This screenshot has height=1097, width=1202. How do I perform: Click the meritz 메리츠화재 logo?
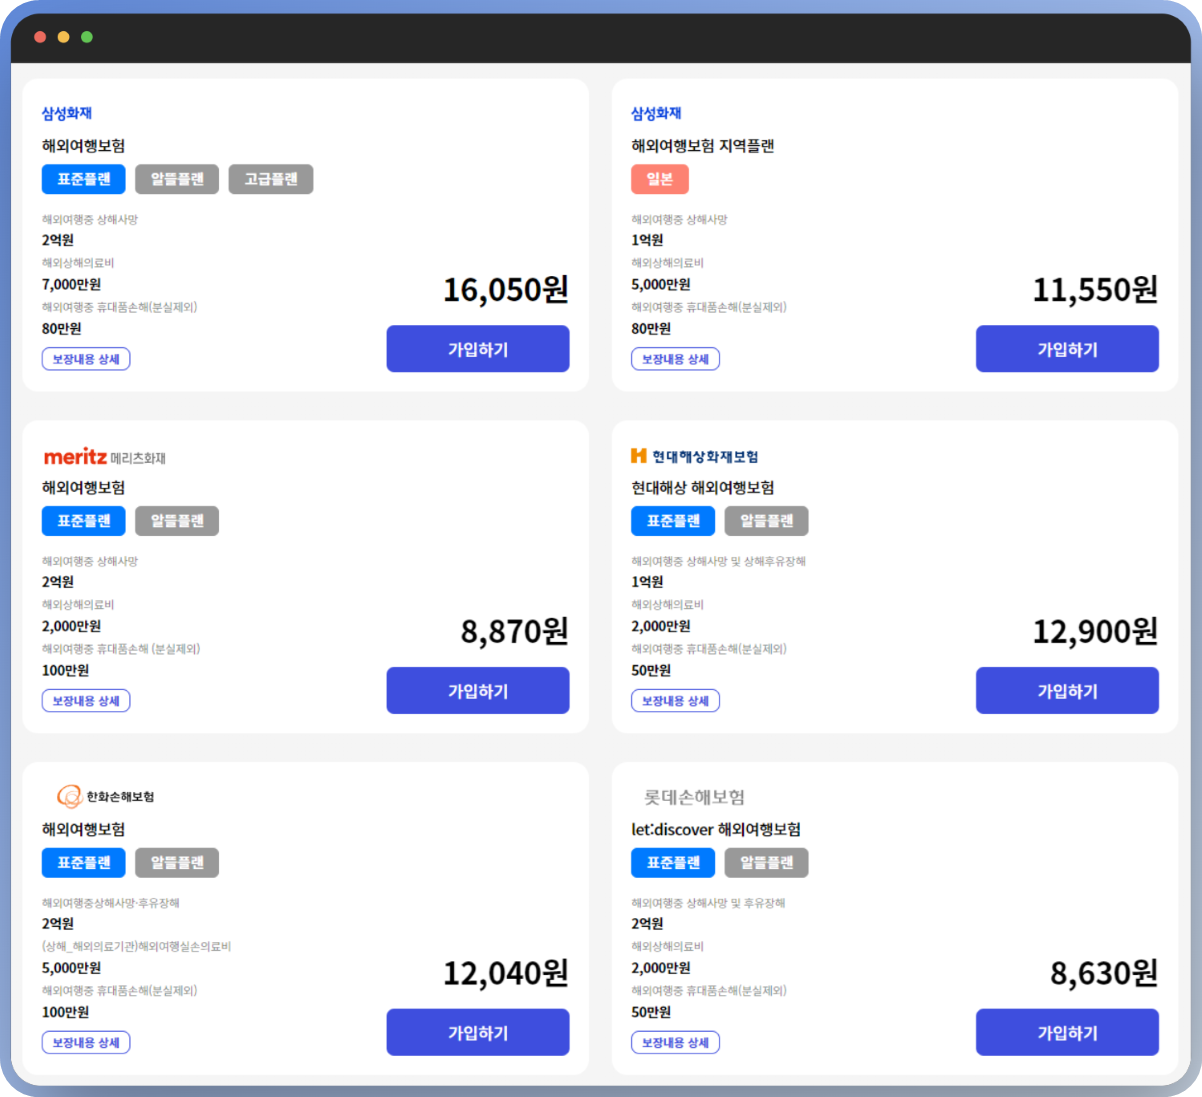point(105,457)
